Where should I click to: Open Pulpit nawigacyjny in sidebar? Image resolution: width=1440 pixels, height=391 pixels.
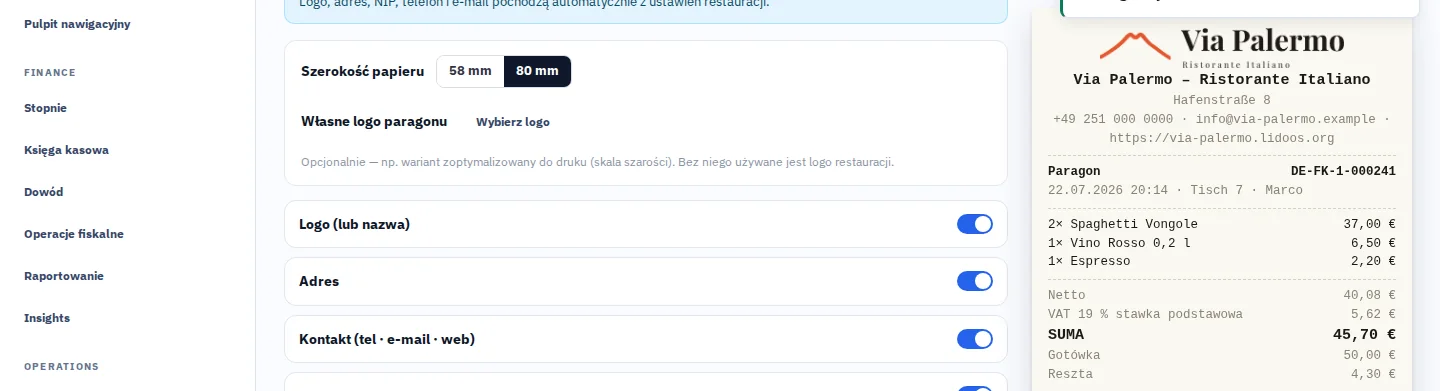[77, 24]
